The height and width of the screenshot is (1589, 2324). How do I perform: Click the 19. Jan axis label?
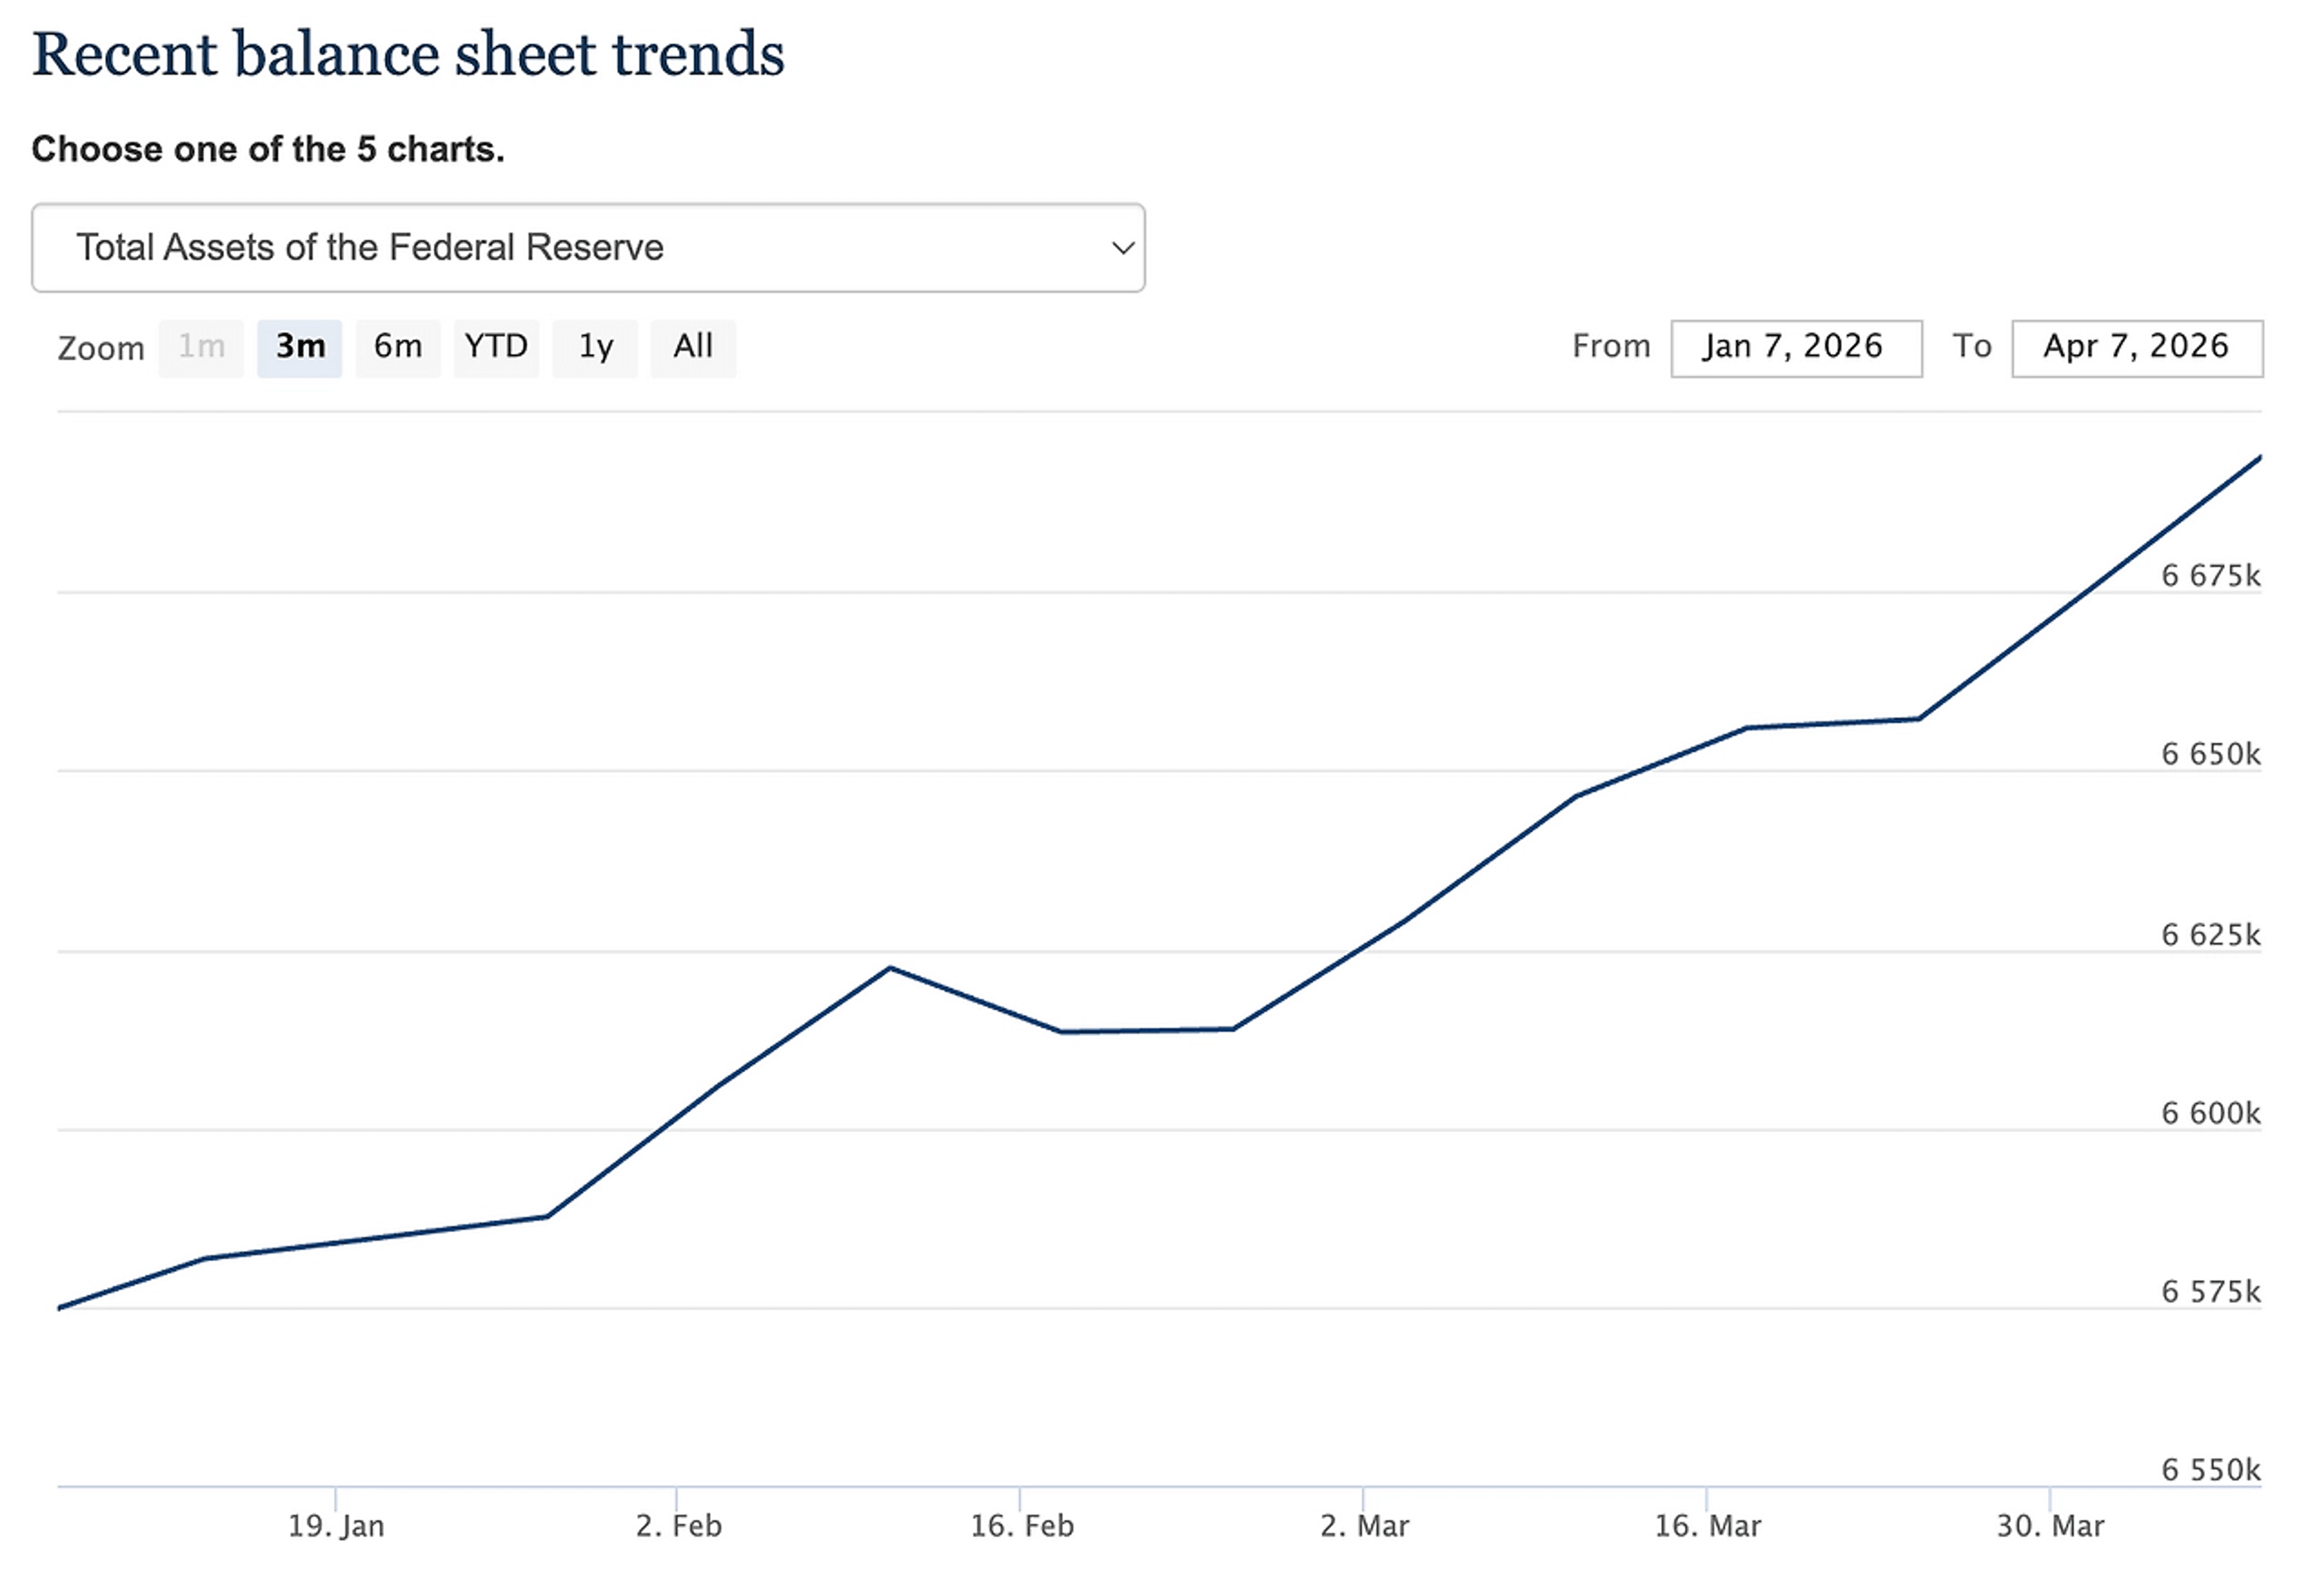coord(336,1526)
